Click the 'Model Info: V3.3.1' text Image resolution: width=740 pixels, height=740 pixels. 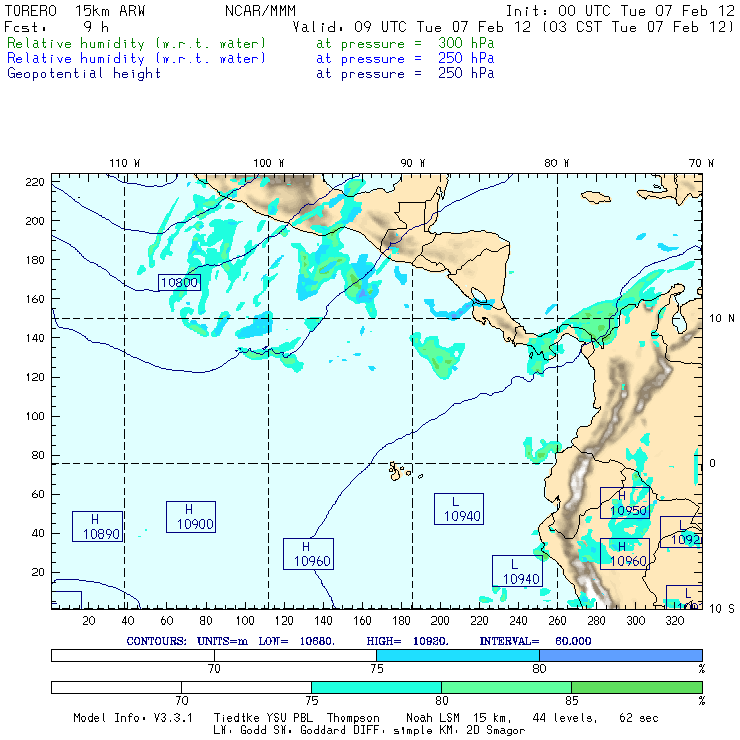tap(133, 718)
